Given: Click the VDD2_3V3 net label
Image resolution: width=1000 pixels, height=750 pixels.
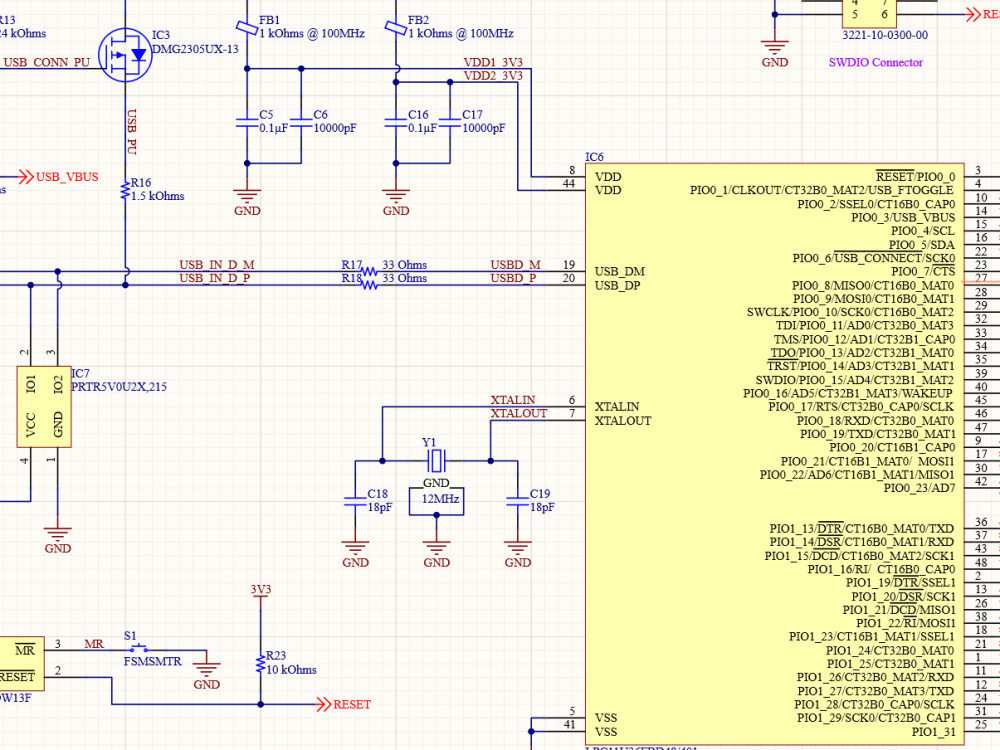Looking at the screenshot, I should [493, 75].
